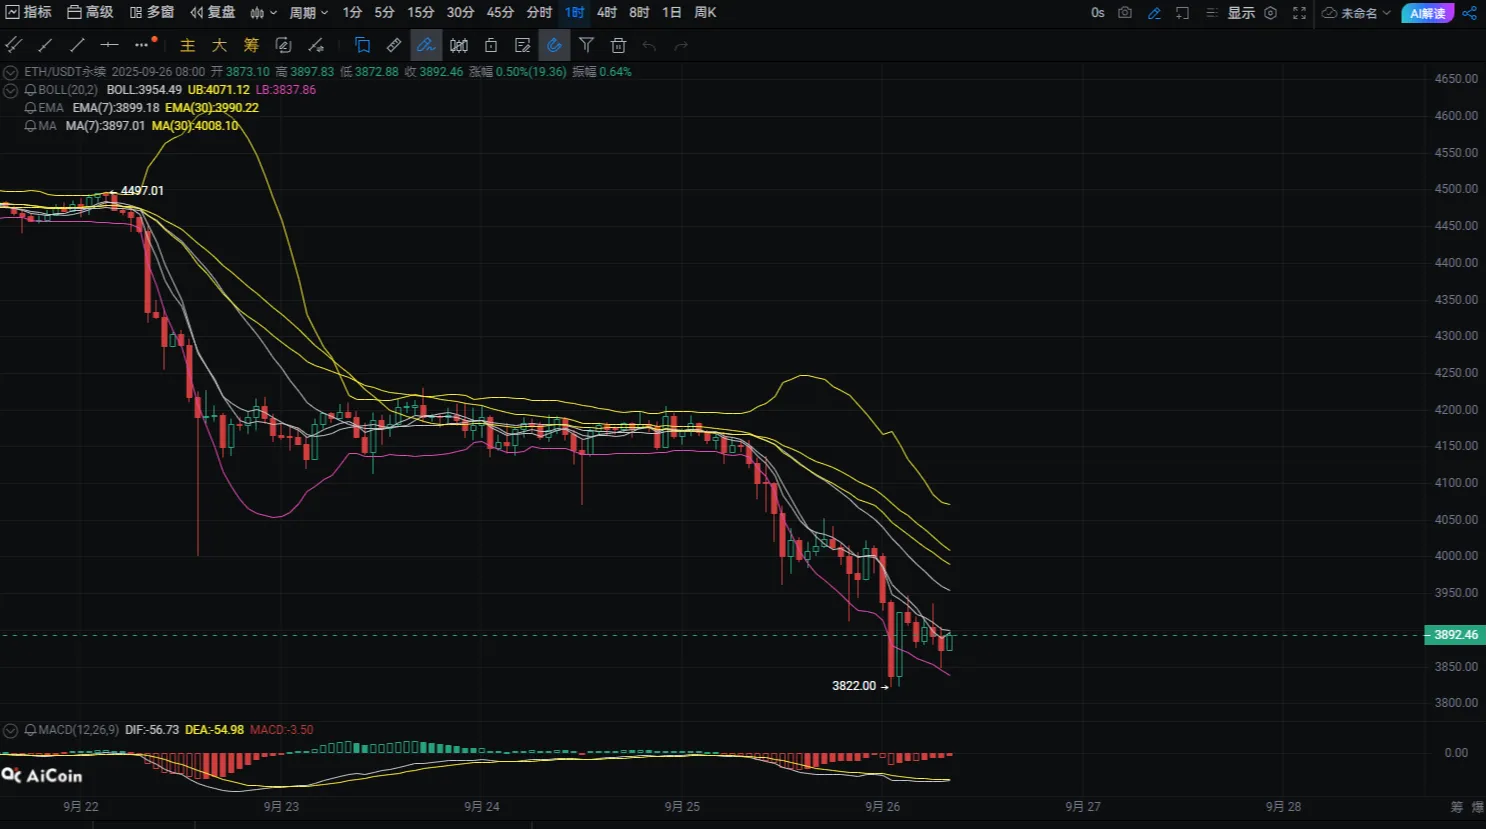
Task: Select the 周K weekly timeframe
Action: click(705, 13)
